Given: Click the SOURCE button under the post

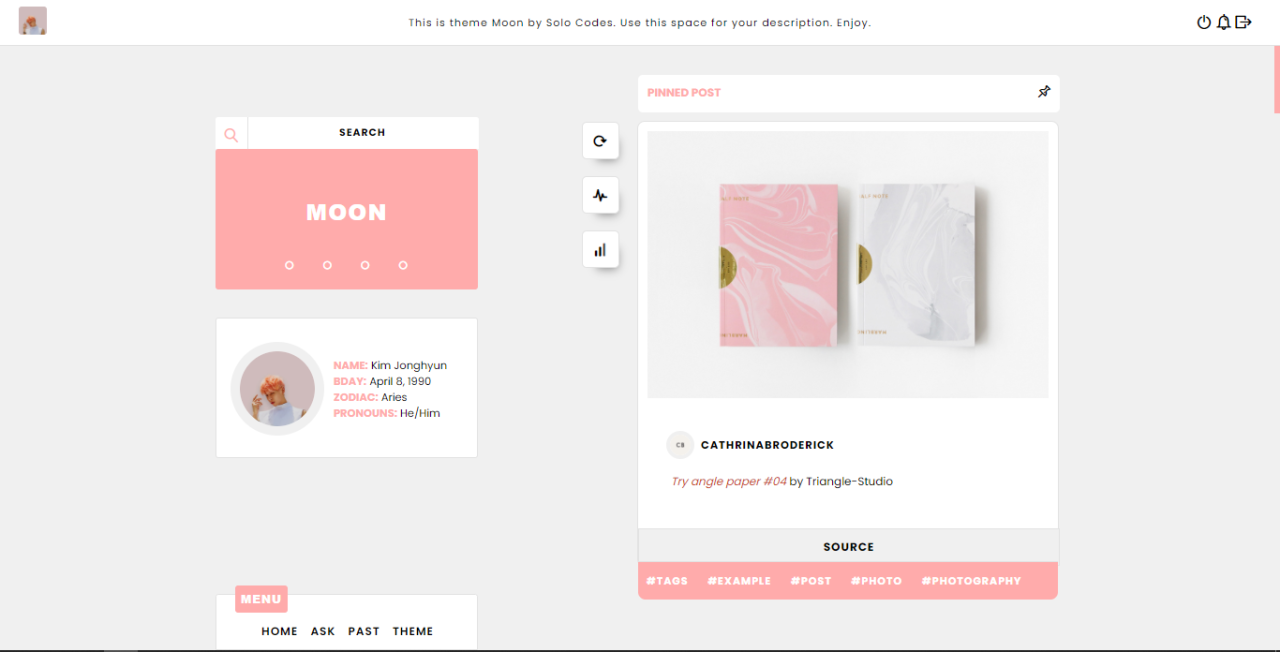Looking at the screenshot, I should click(x=848, y=546).
